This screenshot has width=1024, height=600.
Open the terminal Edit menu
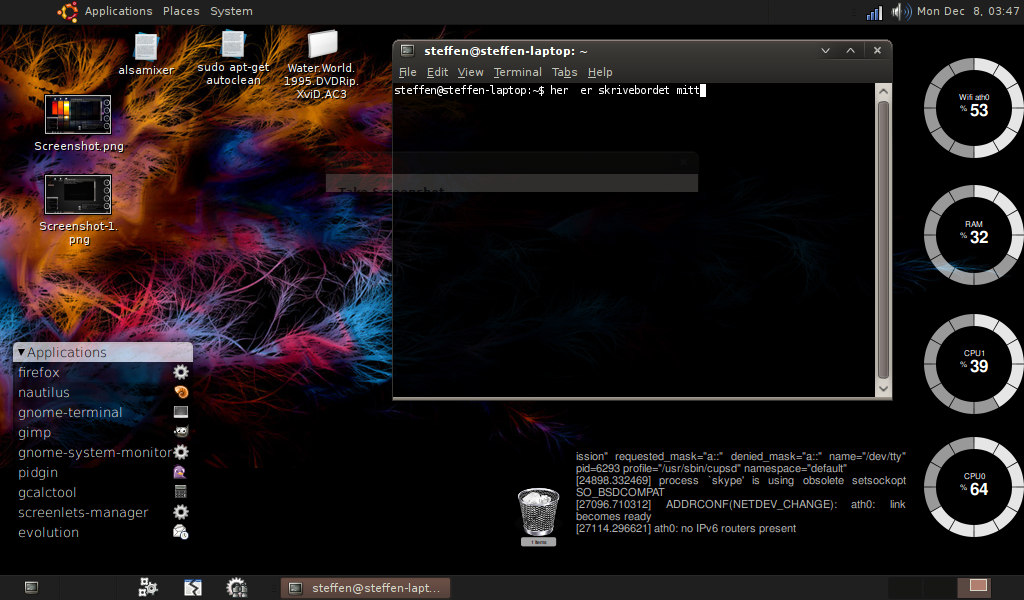[437, 72]
